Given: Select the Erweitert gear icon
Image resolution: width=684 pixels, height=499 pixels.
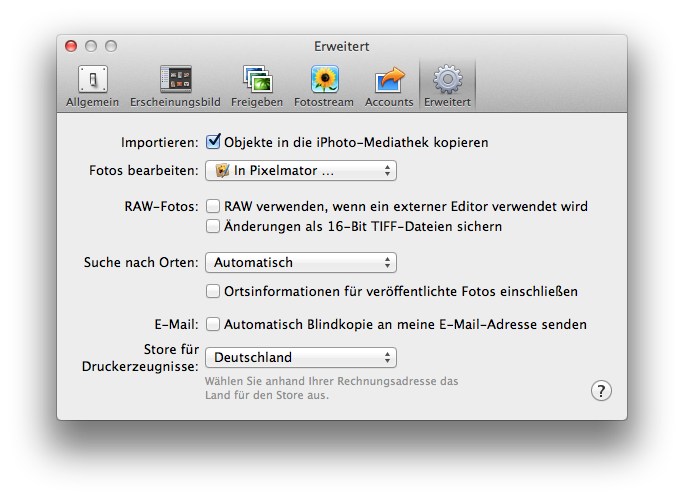Looking at the screenshot, I should (447, 84).
